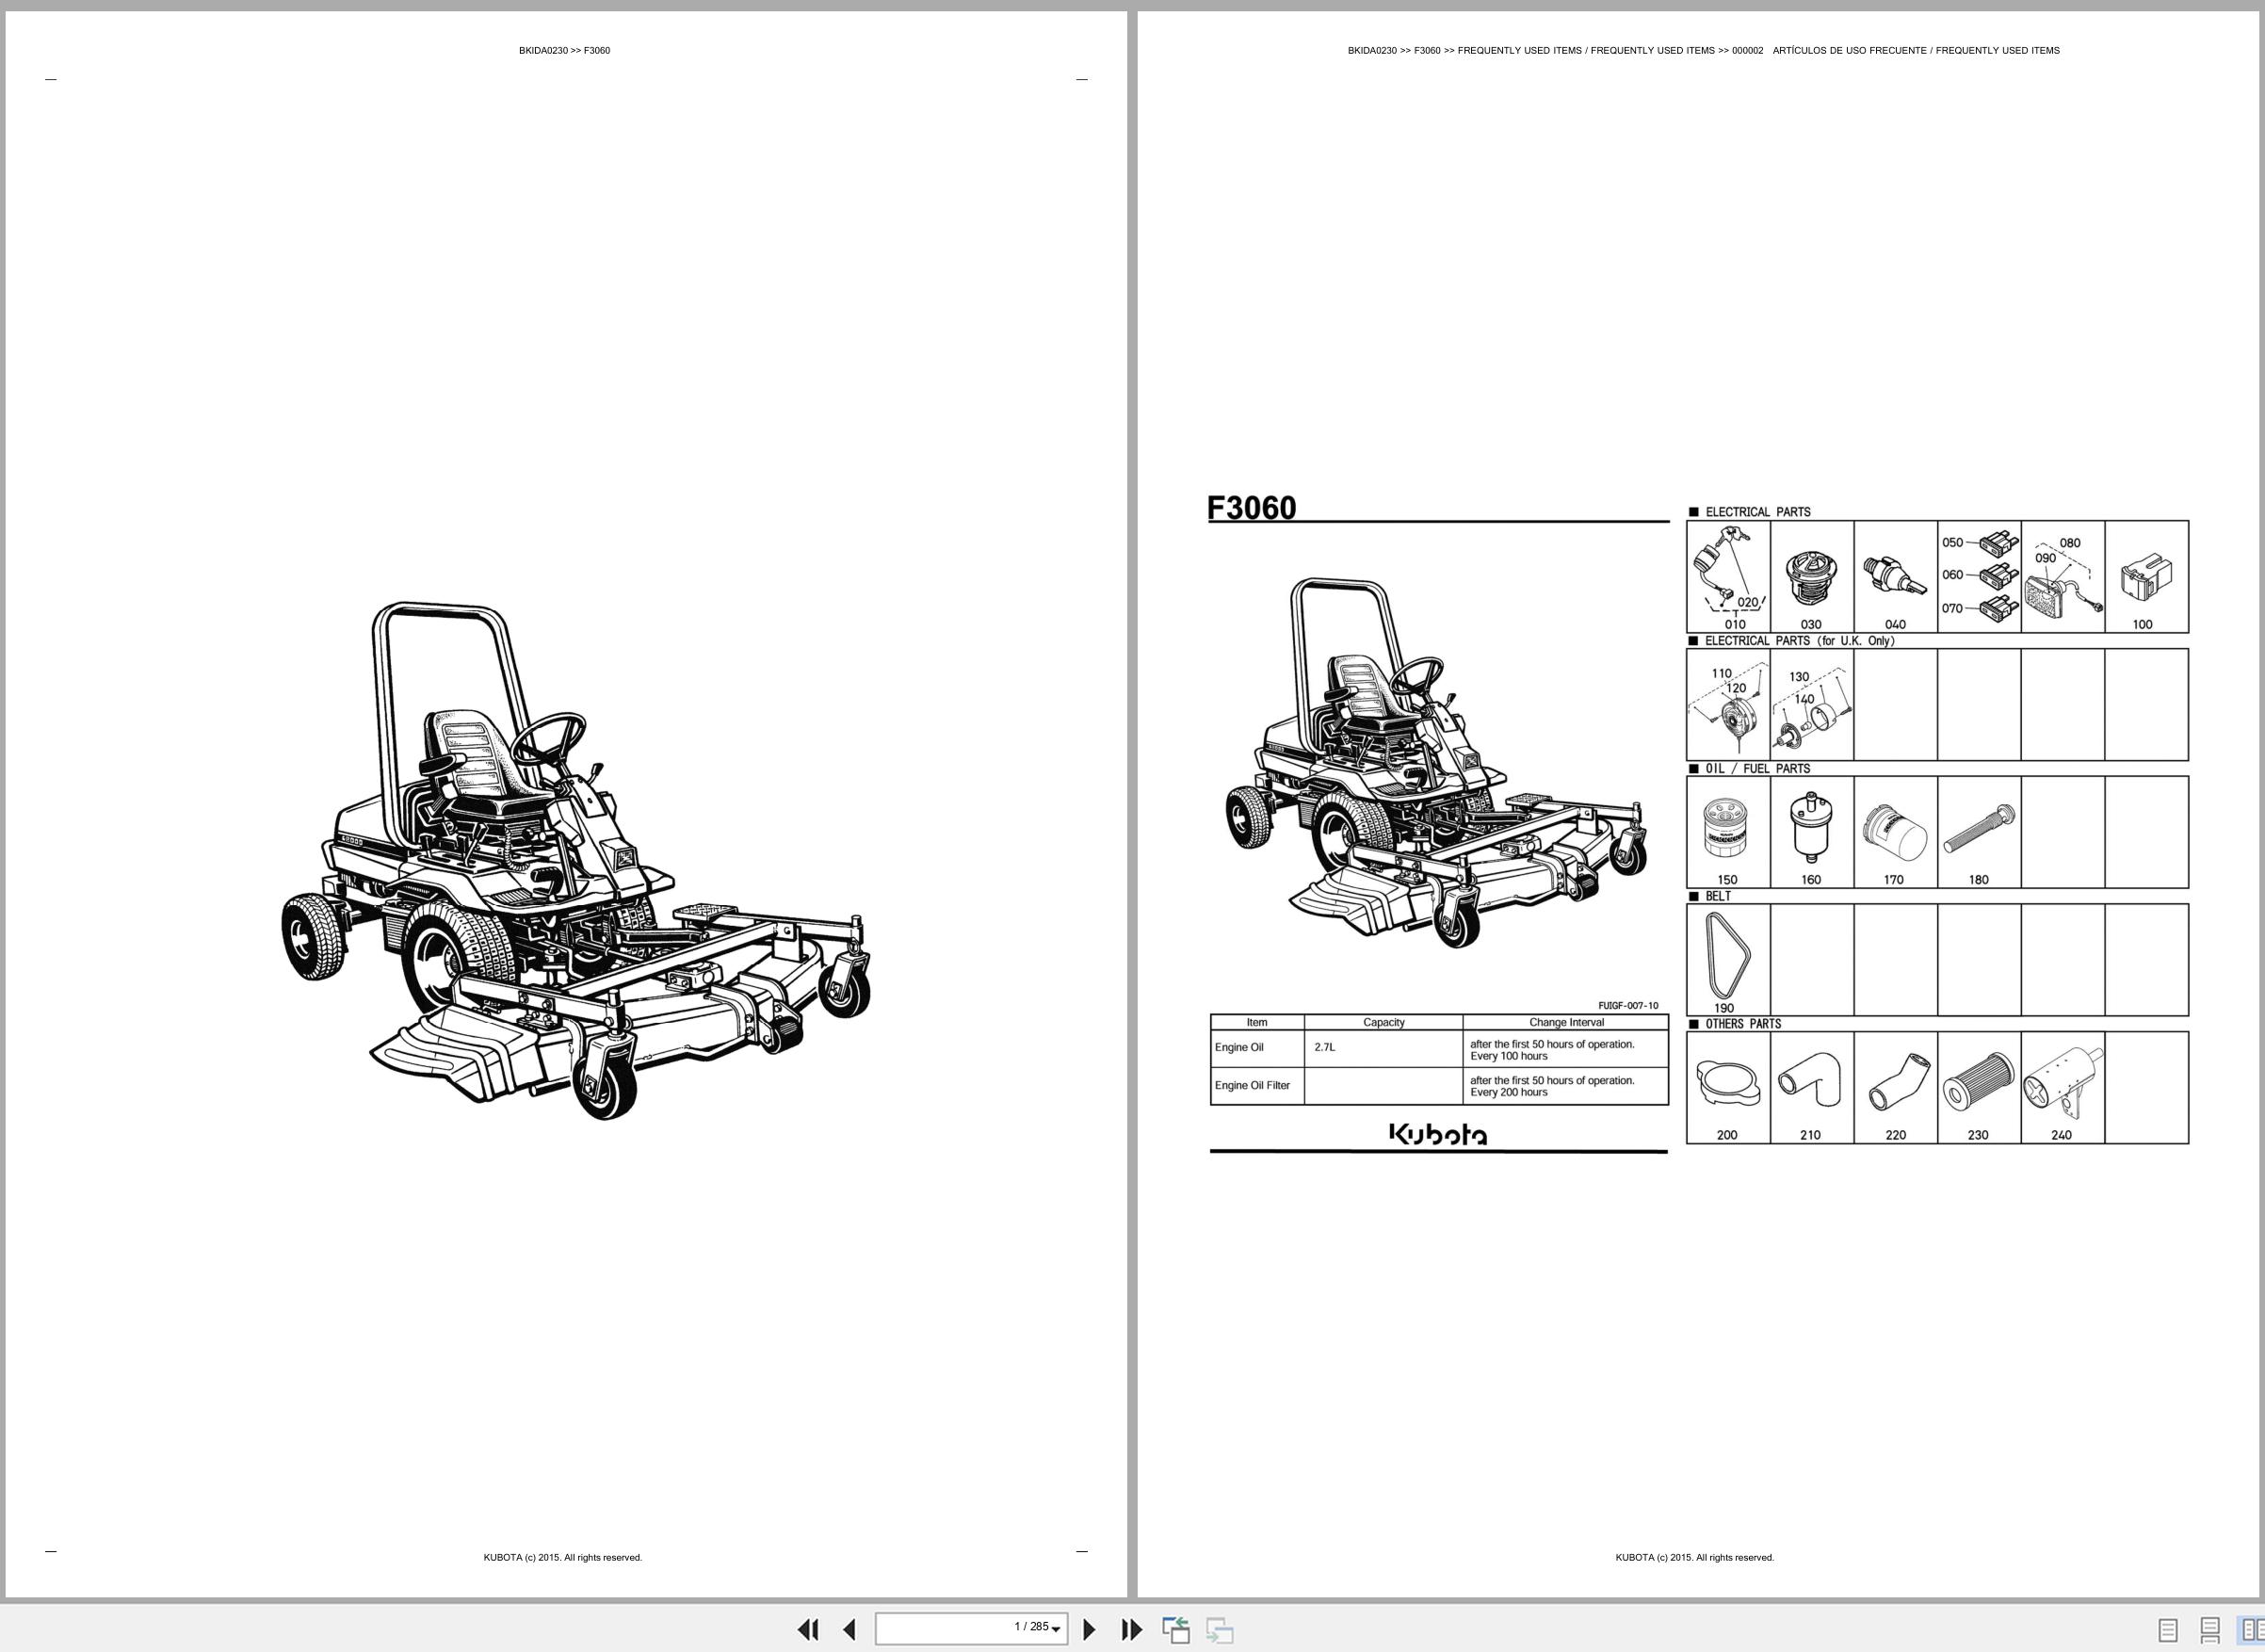The image size is (2265, 1652).
Task: Switch to two-page side-by-side view
Action: click(2251, 1631)
